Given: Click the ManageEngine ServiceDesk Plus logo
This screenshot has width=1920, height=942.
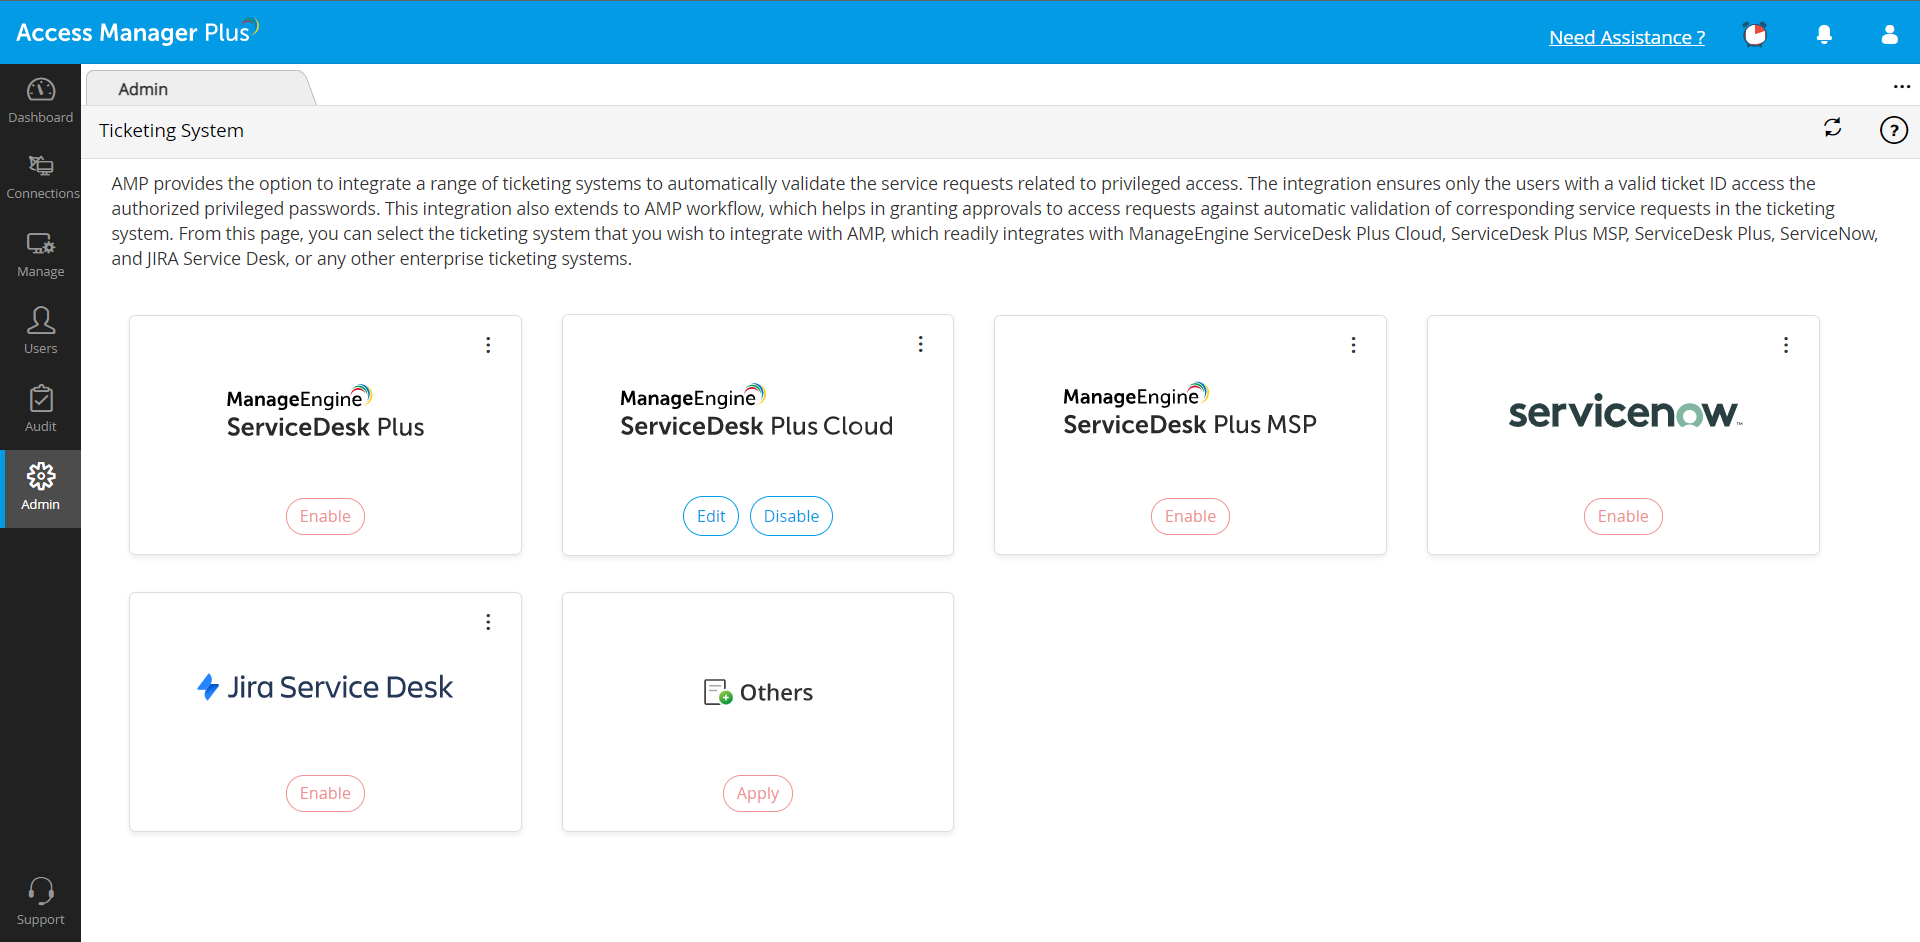Looking at the screenshot, I should click(x=325, y=412).
